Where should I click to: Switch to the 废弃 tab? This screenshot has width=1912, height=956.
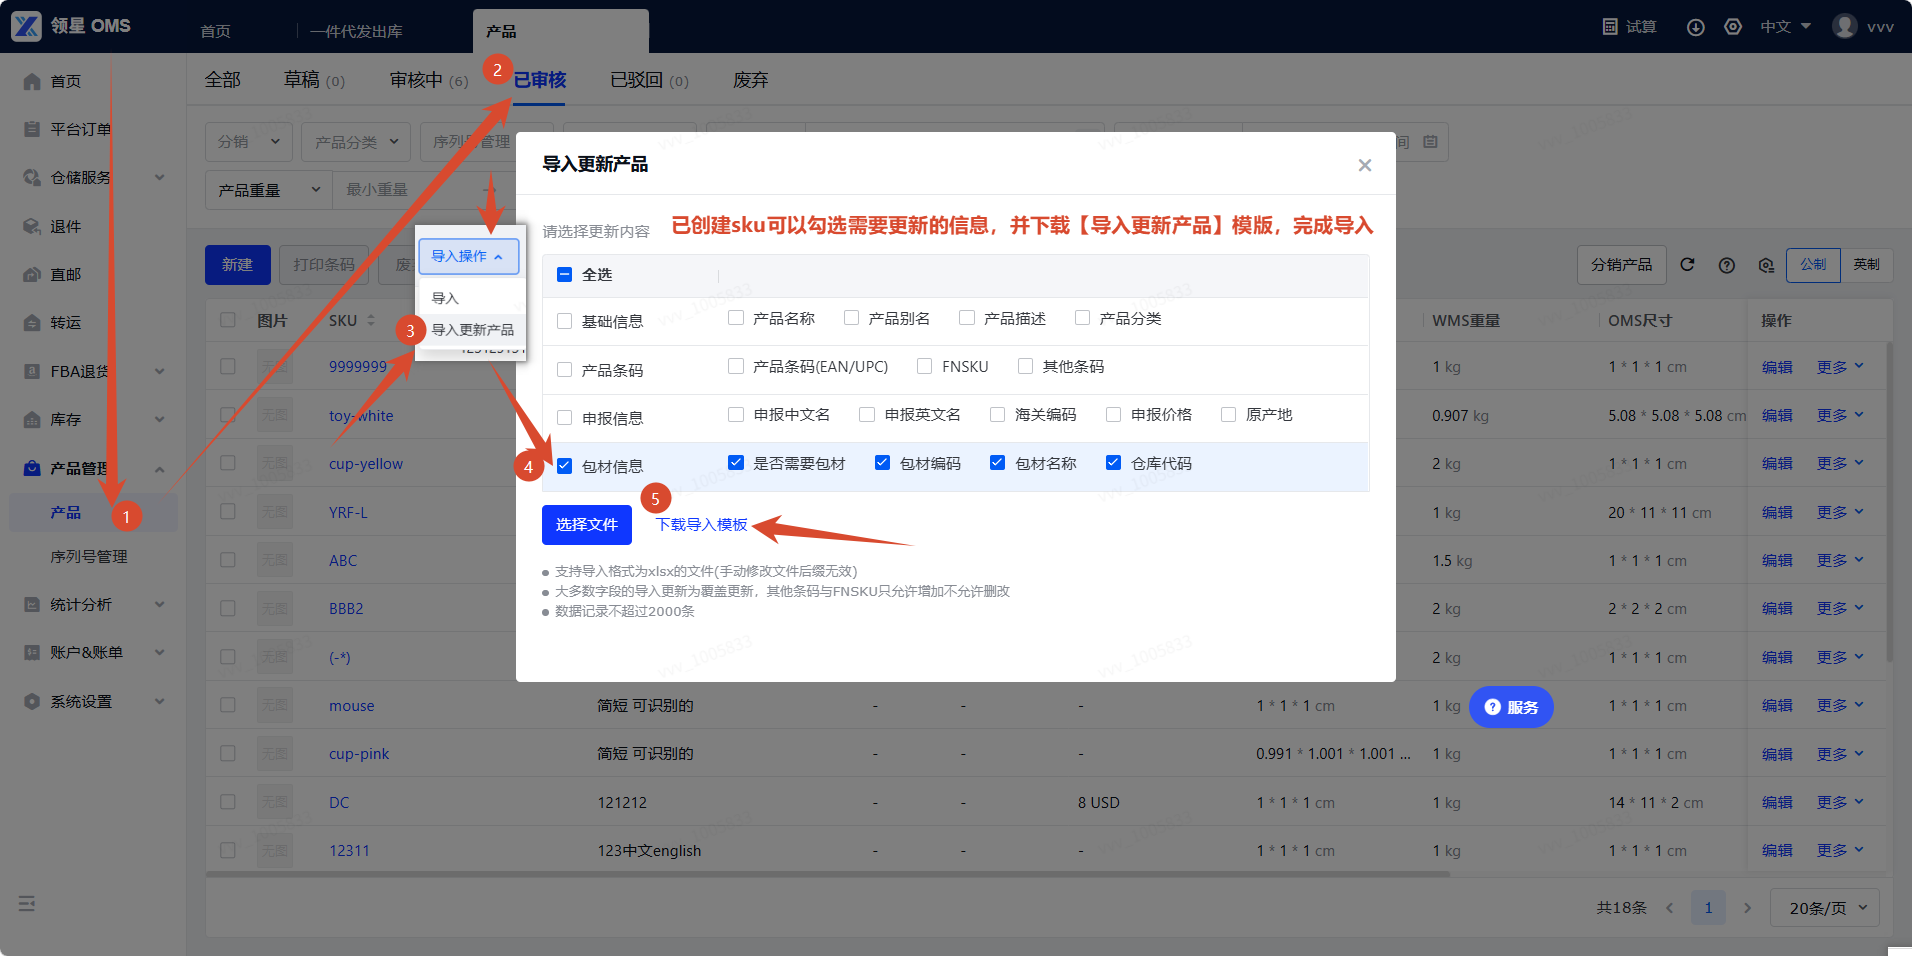click(x=751, y=80)
